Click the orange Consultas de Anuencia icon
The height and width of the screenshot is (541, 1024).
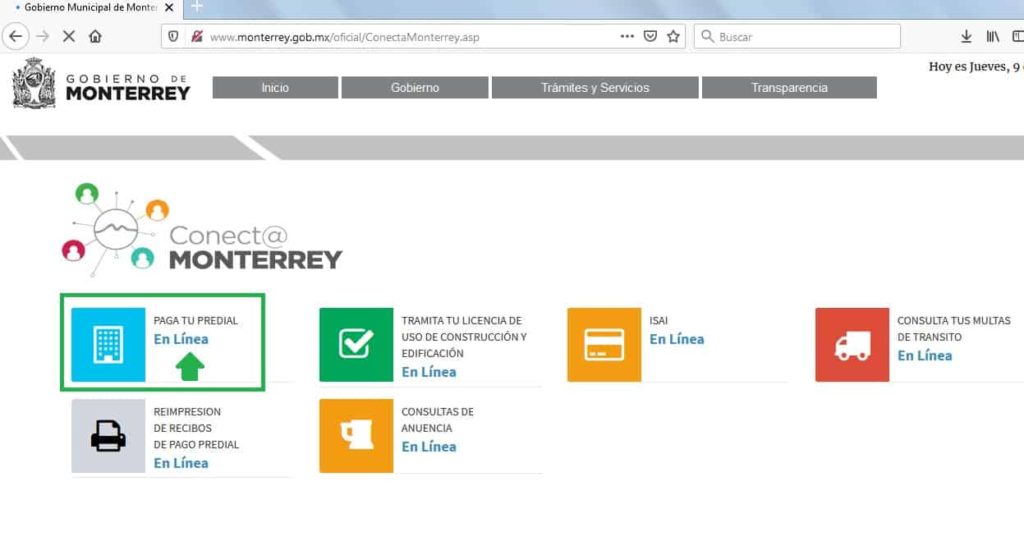point(357,436)
